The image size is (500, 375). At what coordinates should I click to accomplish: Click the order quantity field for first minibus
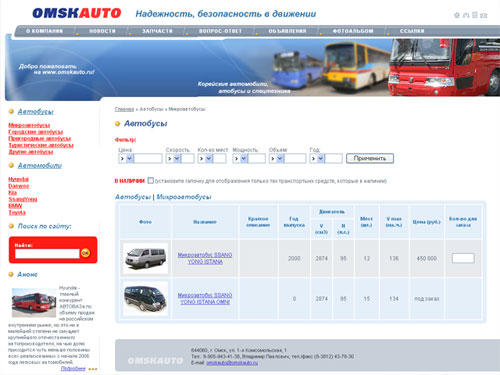(463, 258)
